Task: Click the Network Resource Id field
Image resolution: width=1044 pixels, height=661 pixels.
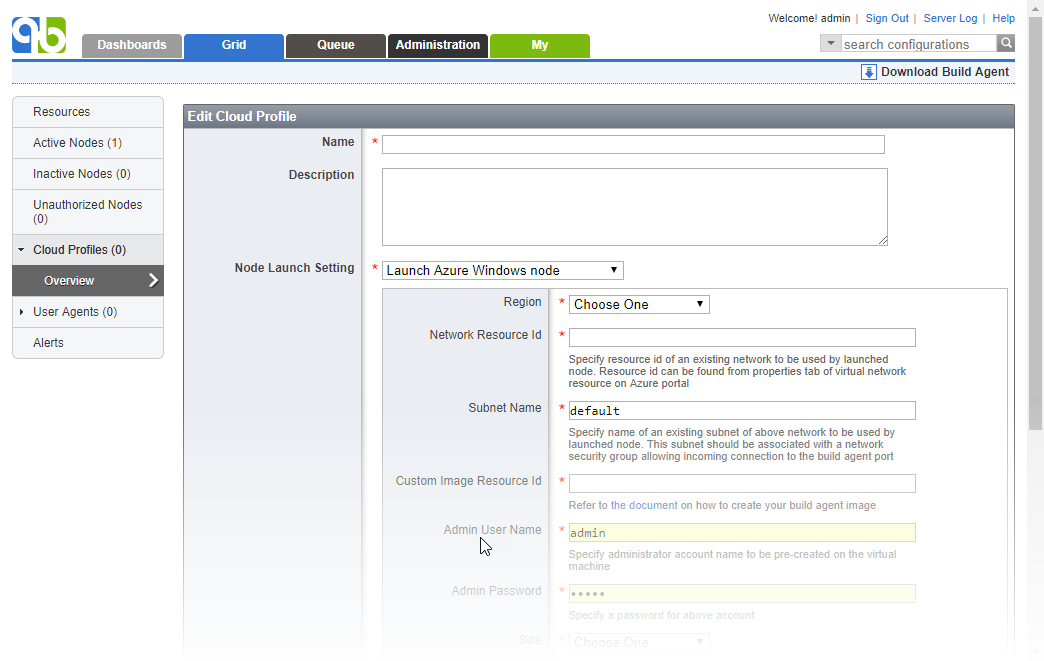Action: click(742, 337)
